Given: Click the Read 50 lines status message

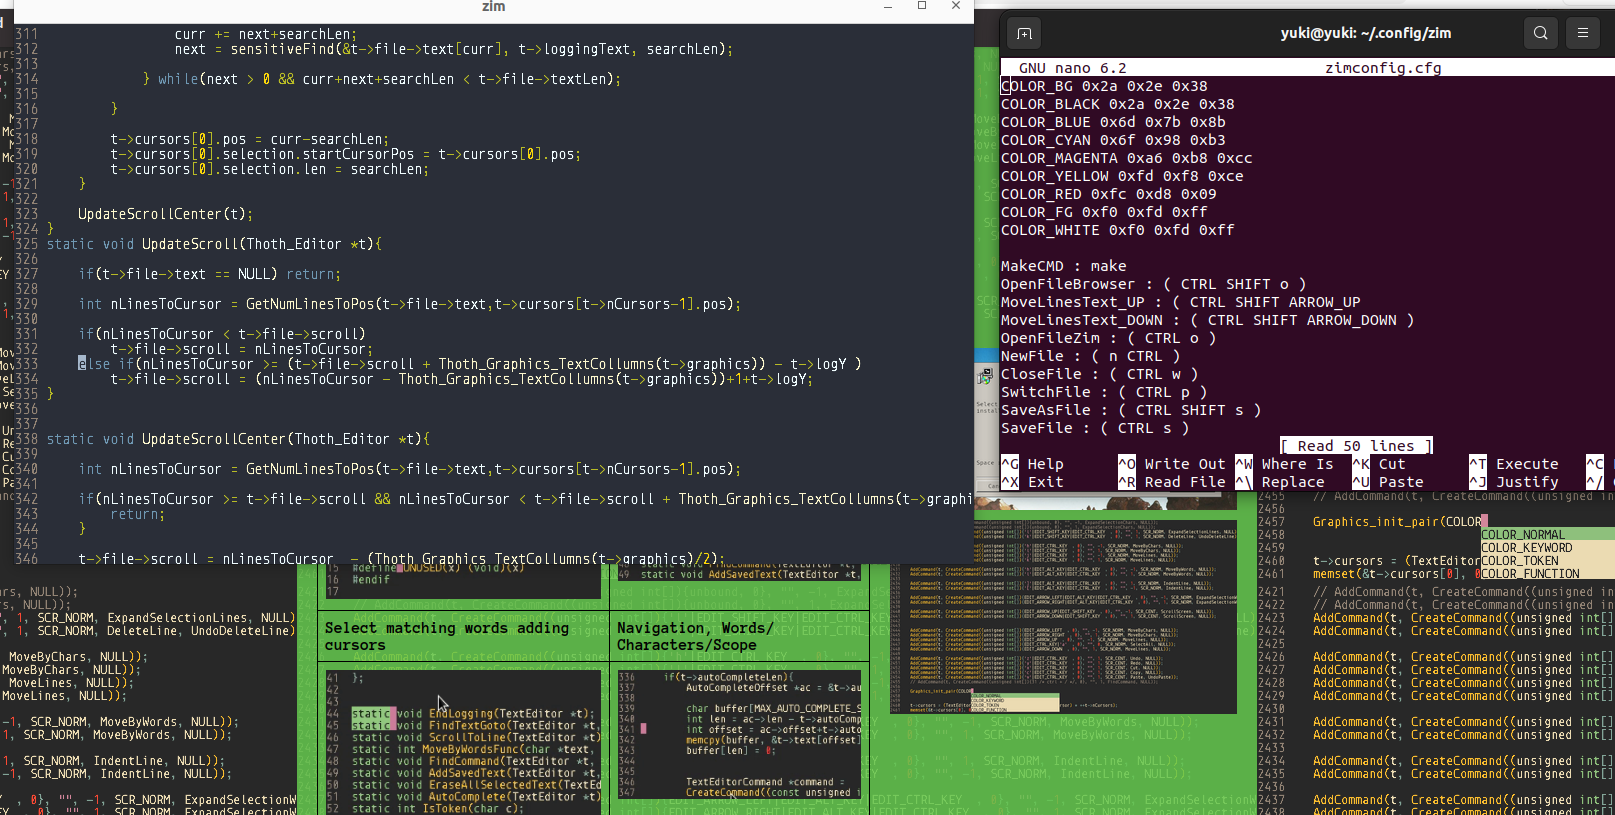Looking at the screenshot, I should point(1356,446).
